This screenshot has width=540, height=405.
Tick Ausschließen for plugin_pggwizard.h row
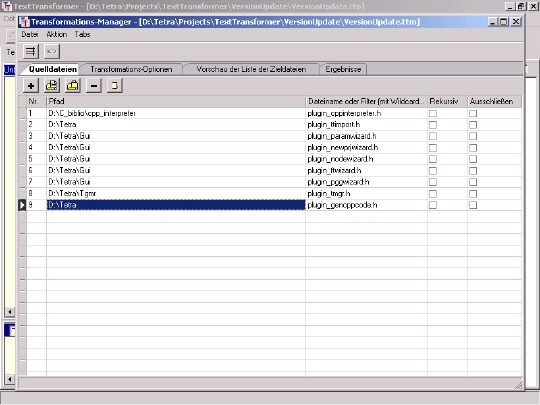(x=473, y=182)
